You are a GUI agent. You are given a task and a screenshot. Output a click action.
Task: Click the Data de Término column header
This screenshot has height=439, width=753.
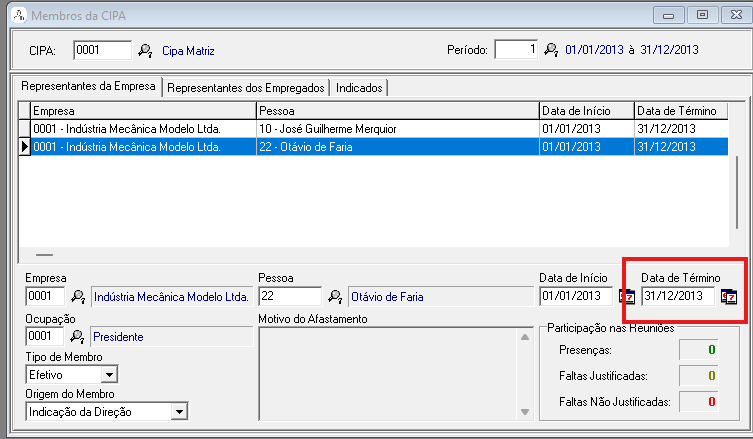681,111
